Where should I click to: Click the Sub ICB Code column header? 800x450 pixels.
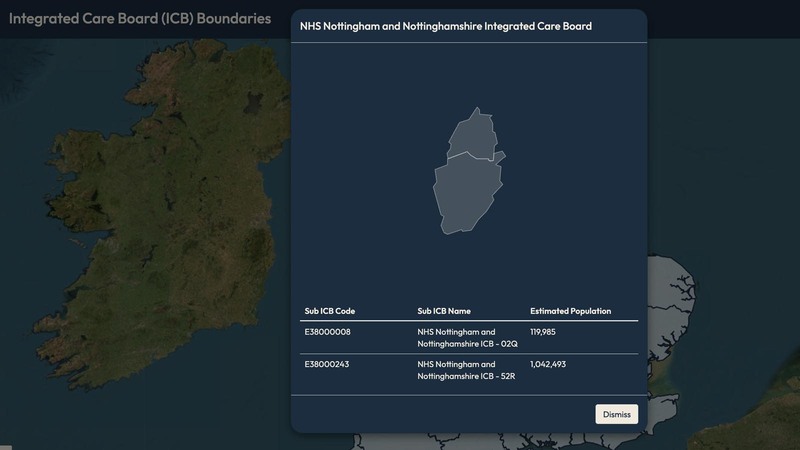329,311
